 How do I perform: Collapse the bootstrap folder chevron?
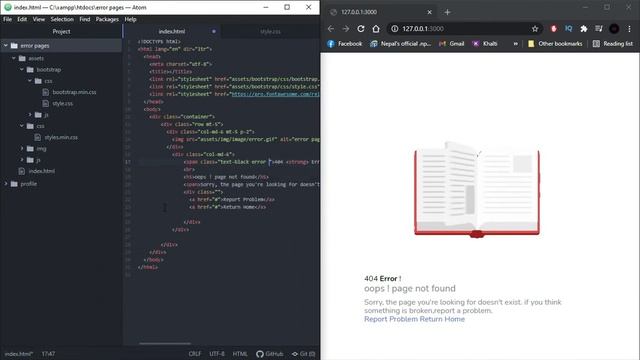tap(22, 70)
